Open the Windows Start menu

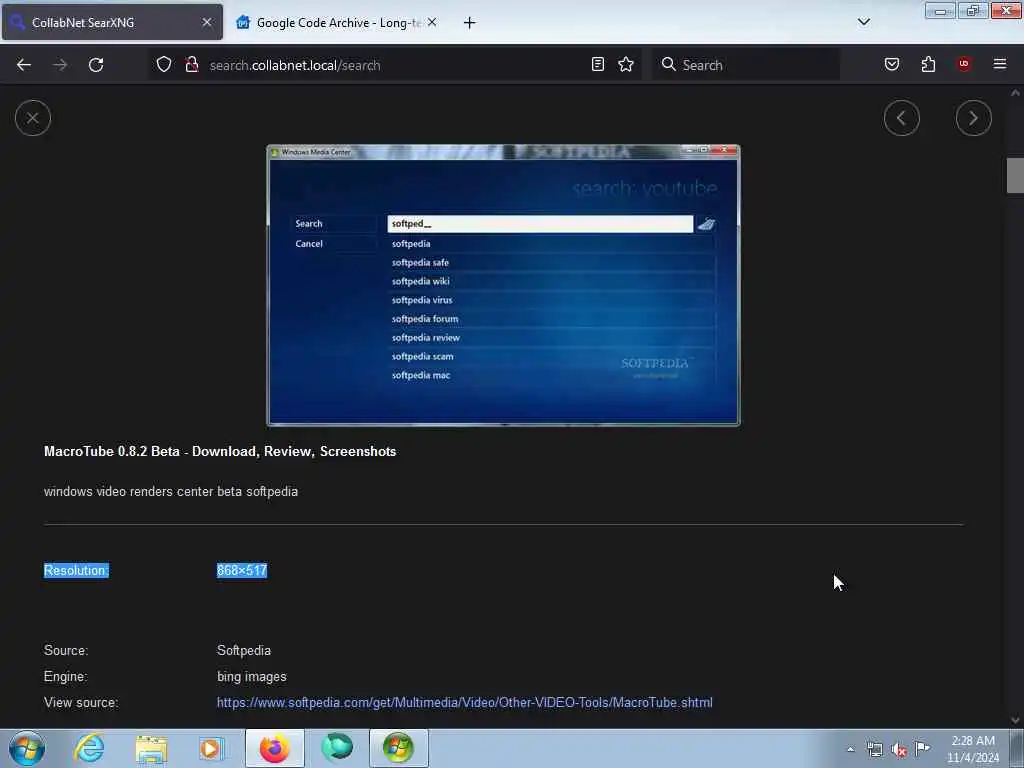click(27, 748)
